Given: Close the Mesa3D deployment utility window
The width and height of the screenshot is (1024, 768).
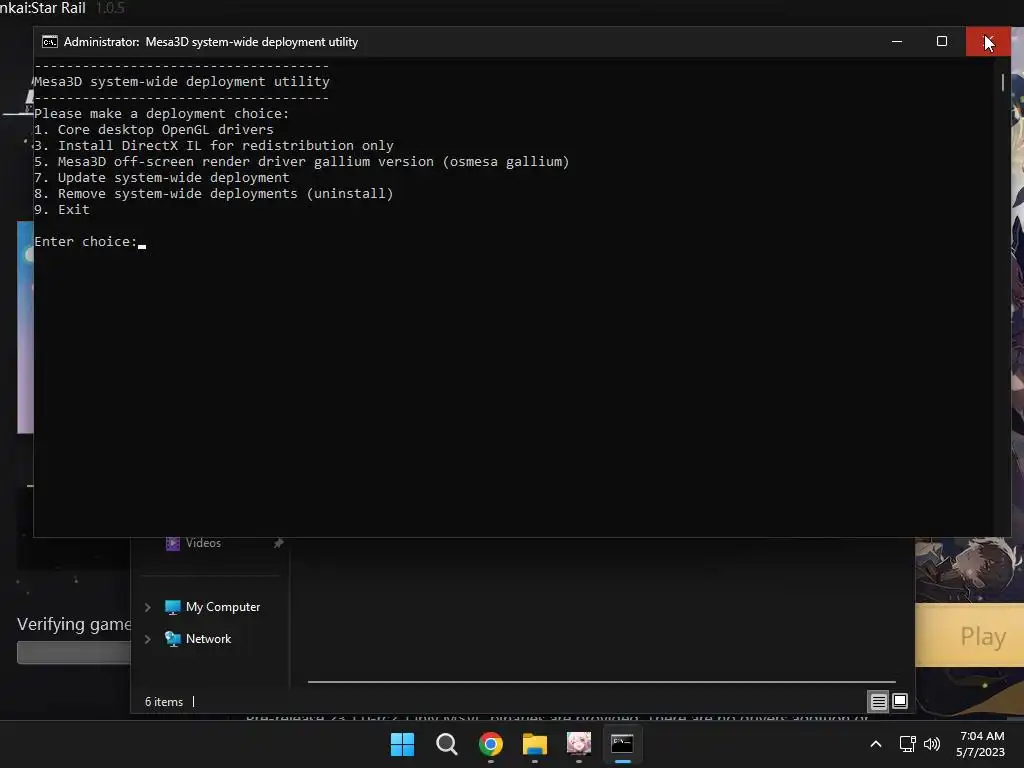Looking at the screenshot, I should tap(988, 42).
